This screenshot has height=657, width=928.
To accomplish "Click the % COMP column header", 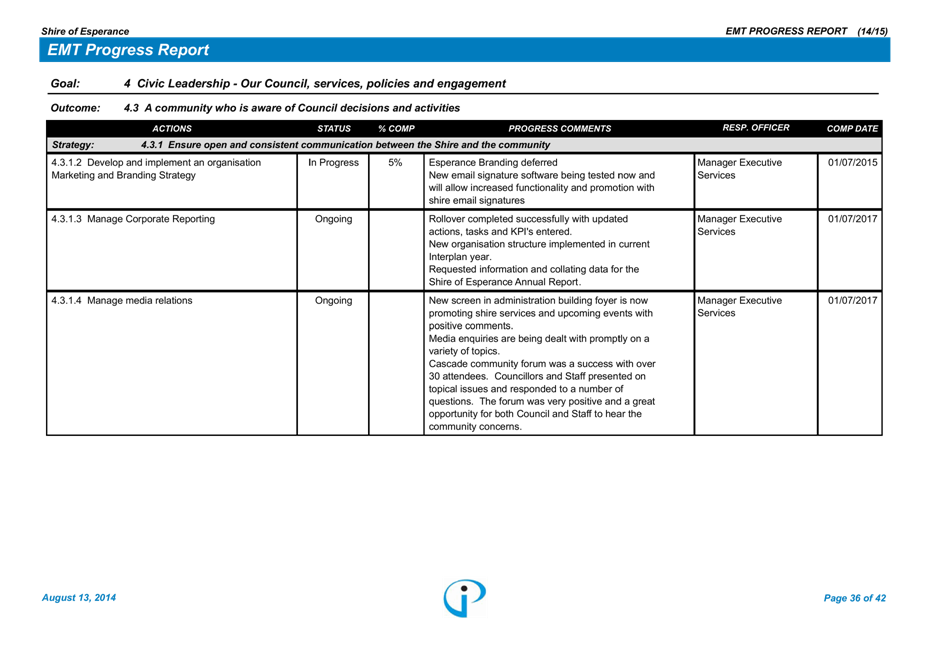I will tap(397, 128).
